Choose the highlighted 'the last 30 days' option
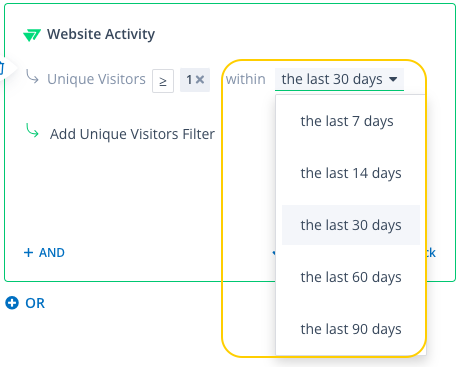 [x=351, y=225]
